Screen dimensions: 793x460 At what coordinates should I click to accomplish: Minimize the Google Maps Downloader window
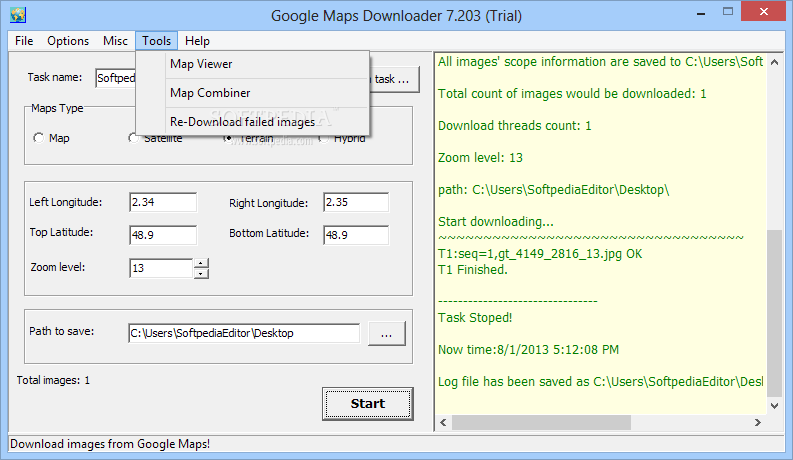click(701, 13)
